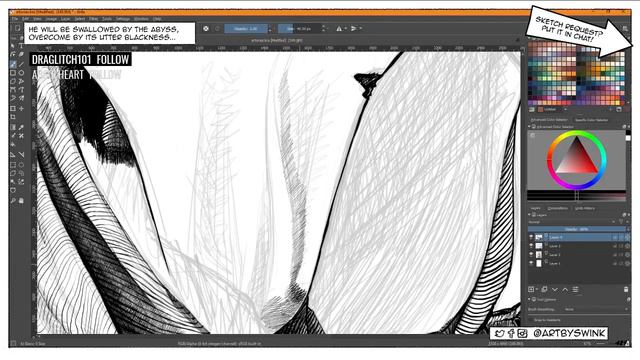Select the Fill bucket tool

[x=13, y=144]
